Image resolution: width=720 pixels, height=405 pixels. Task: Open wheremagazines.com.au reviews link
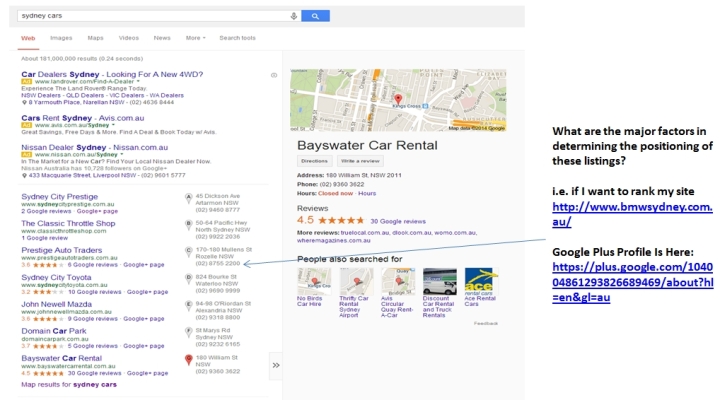click(333, 240)
